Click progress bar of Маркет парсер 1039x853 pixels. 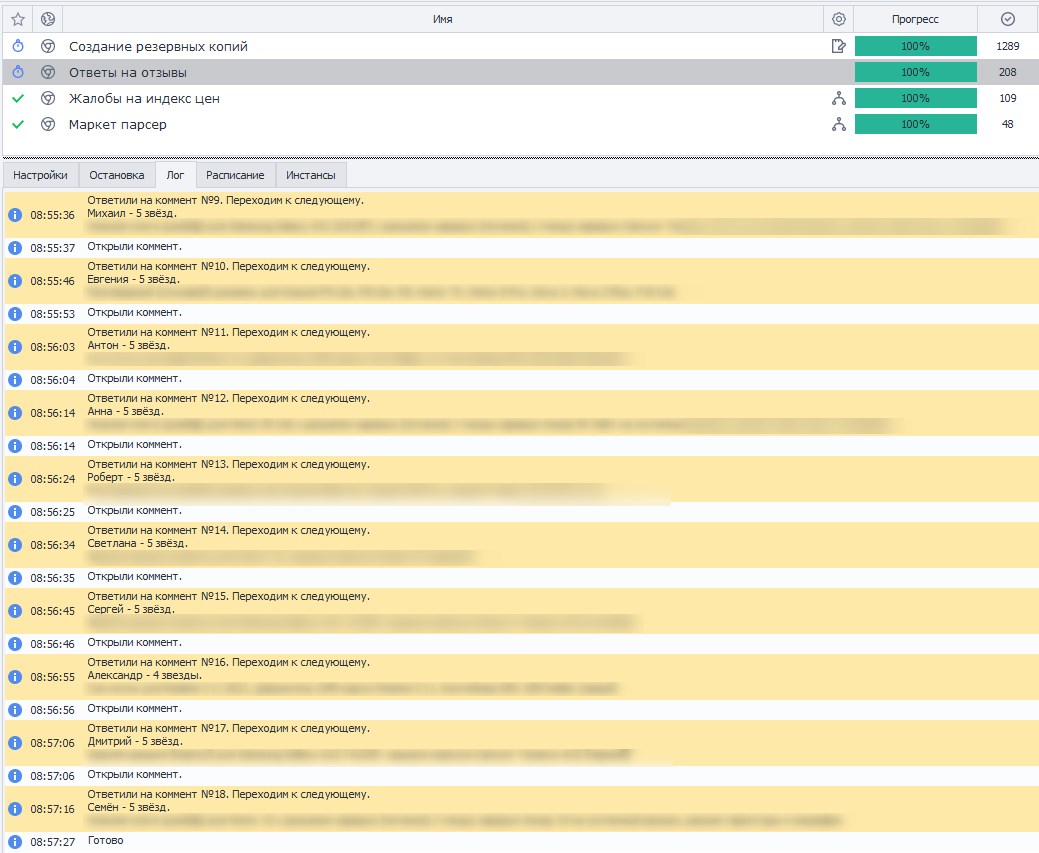[915, 124]
